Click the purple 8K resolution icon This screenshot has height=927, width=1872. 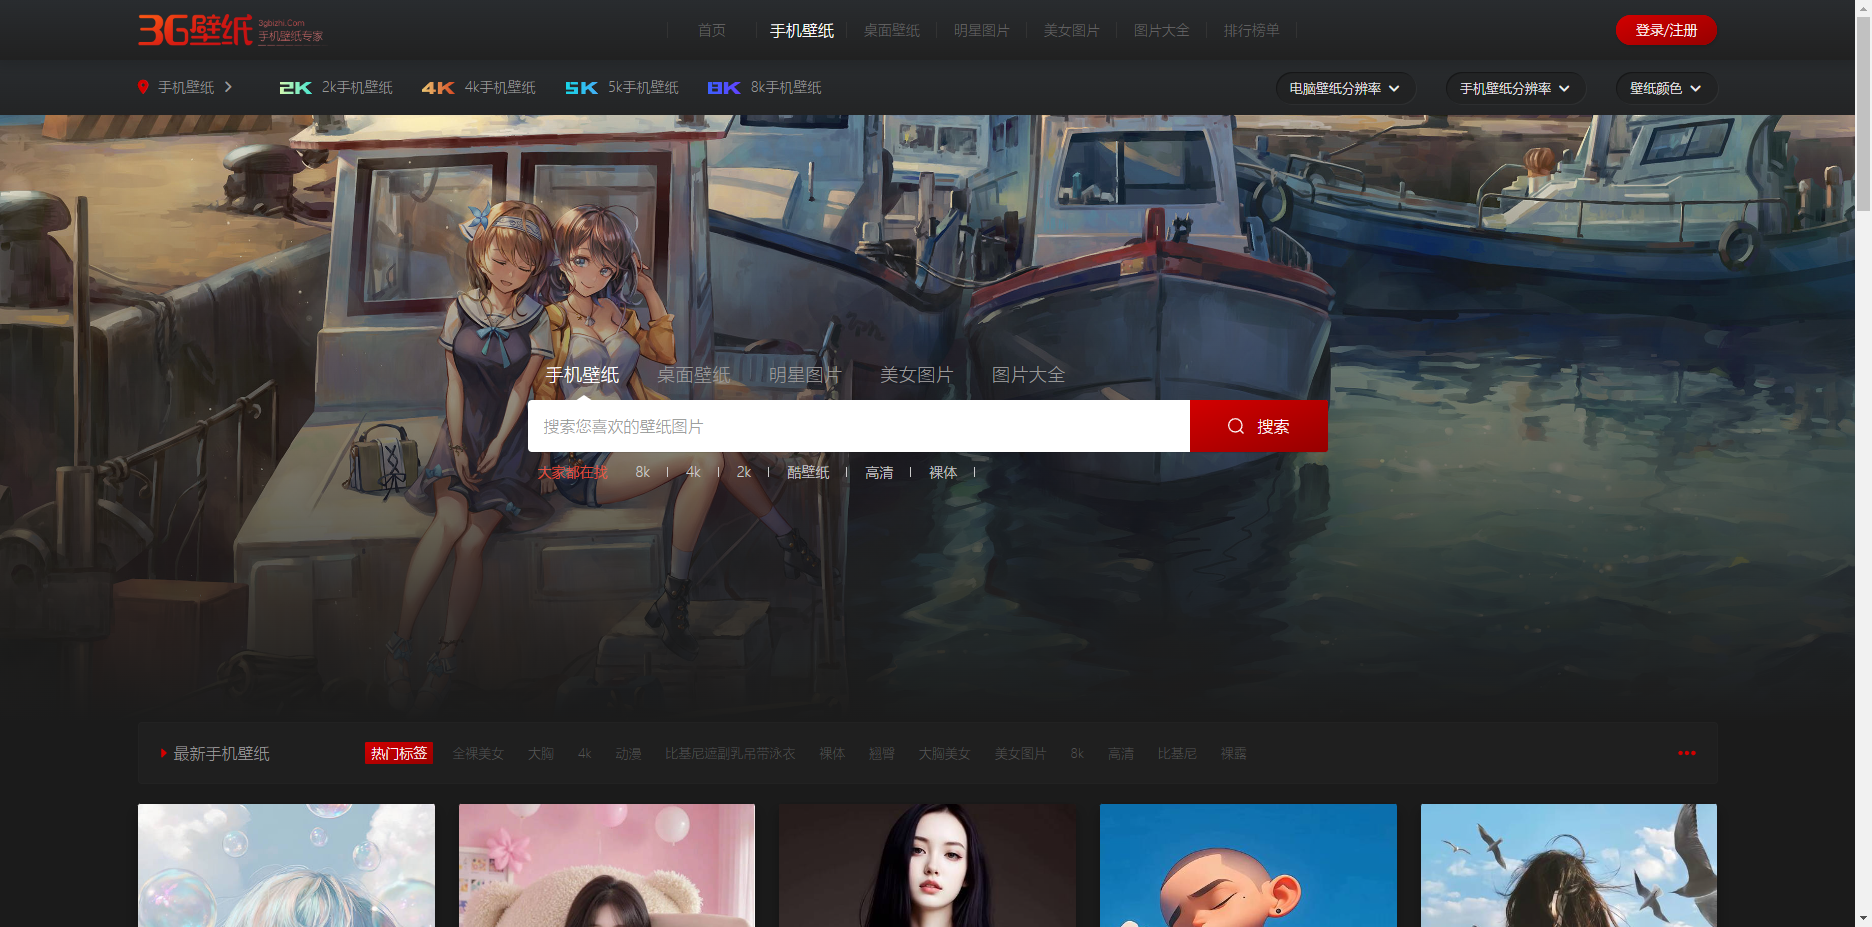[724, 88]
